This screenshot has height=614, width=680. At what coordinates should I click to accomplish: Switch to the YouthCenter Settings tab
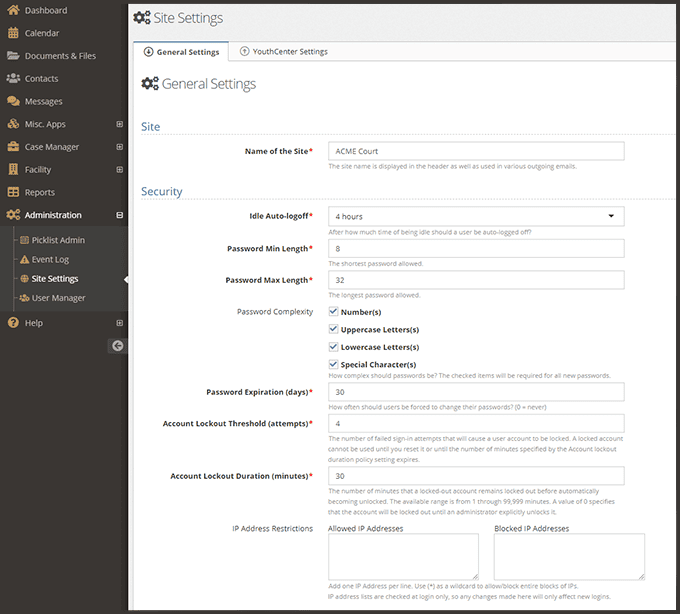pyautogui.click(x=284, y=52)
